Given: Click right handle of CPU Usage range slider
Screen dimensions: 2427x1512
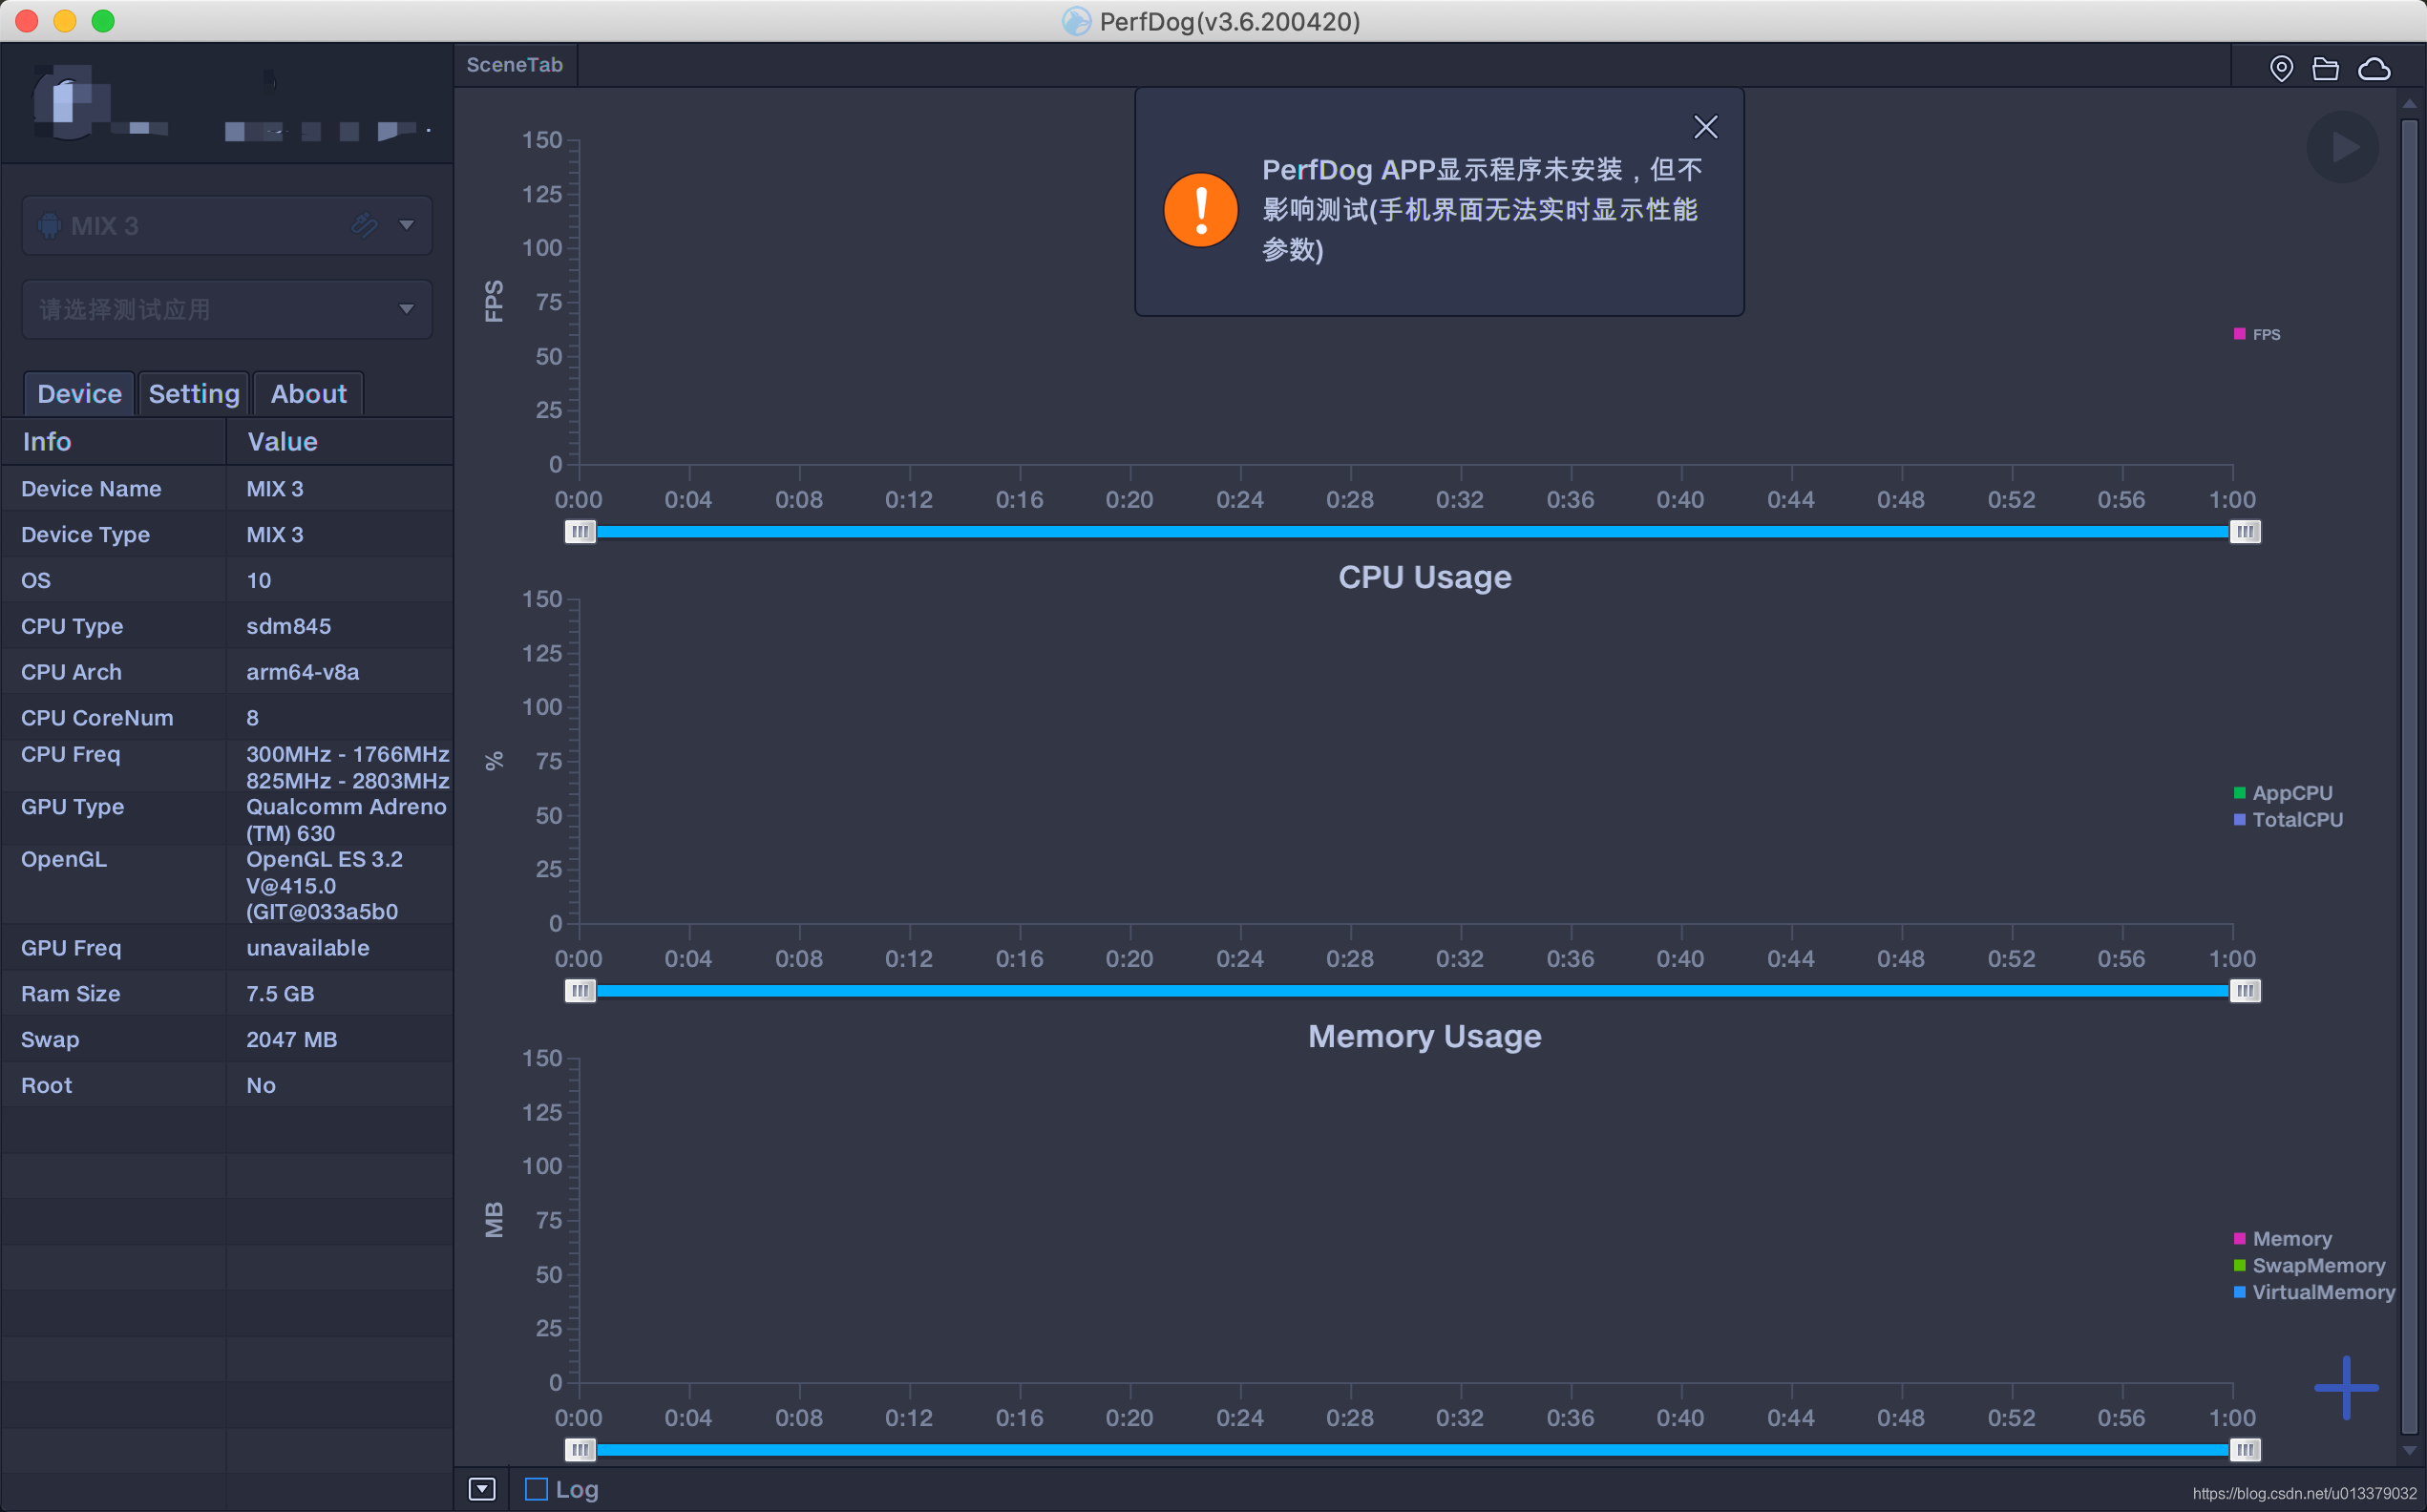Looking at the screenshot, I should click(2245, 991).
